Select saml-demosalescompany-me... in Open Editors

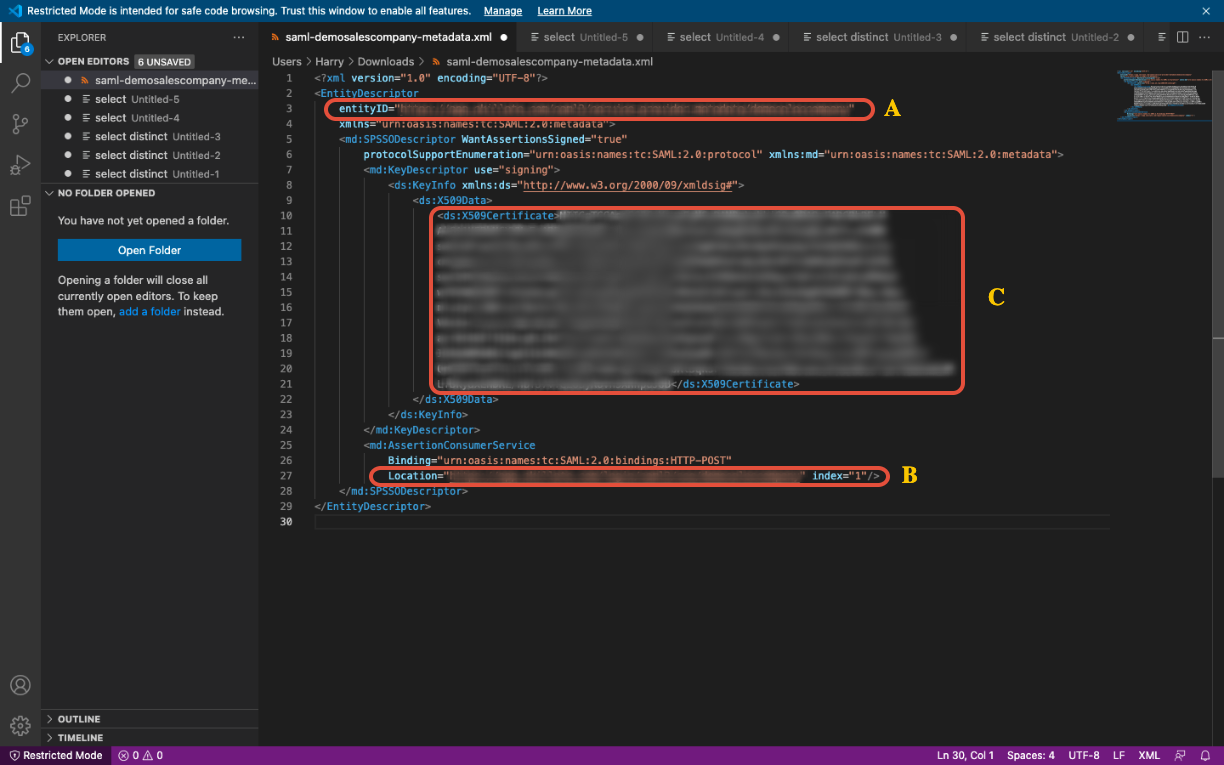point(150,80)
